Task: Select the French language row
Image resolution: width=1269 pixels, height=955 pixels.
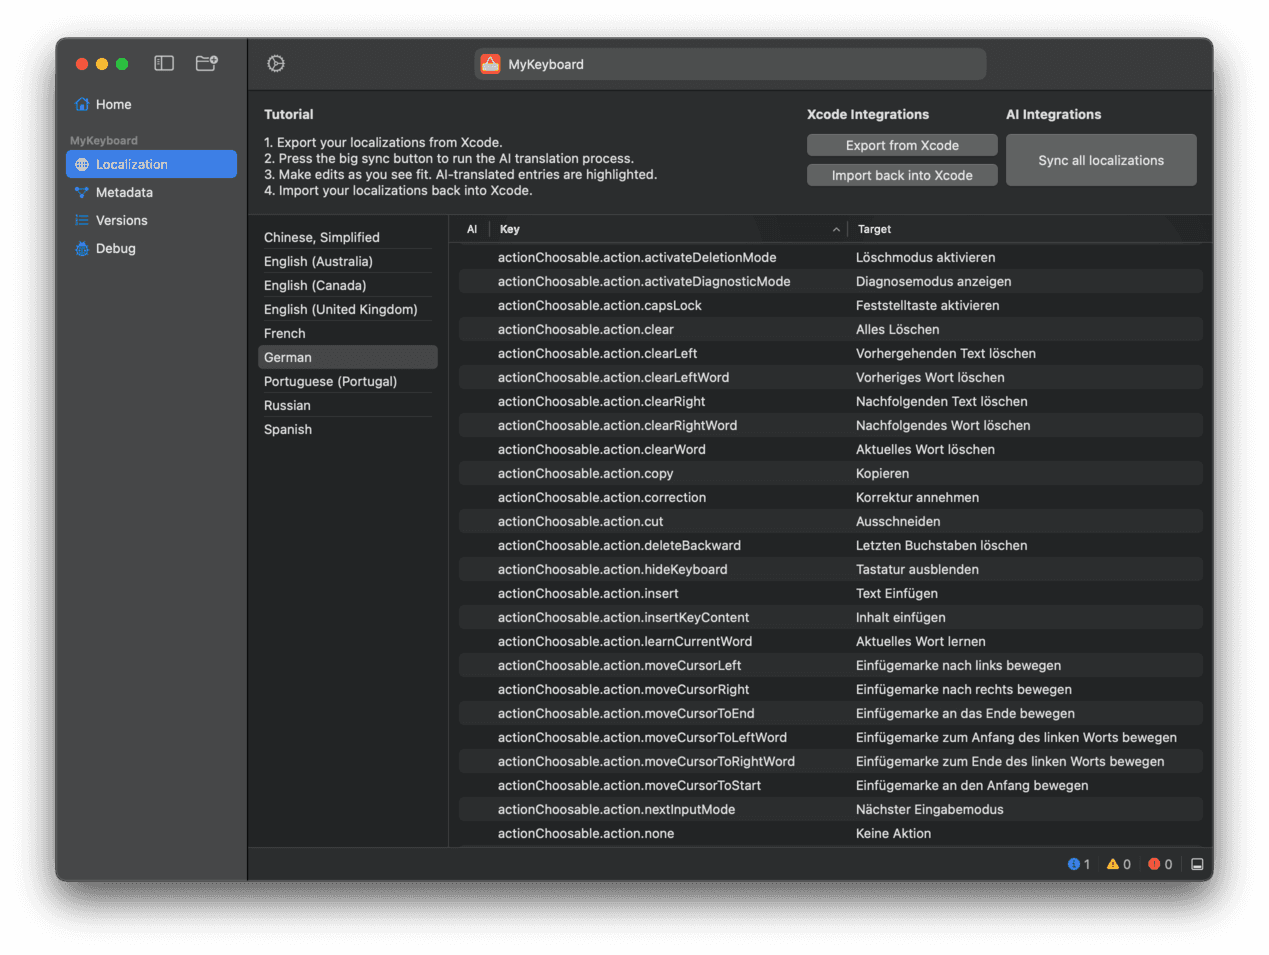Action: click(347, 333)
